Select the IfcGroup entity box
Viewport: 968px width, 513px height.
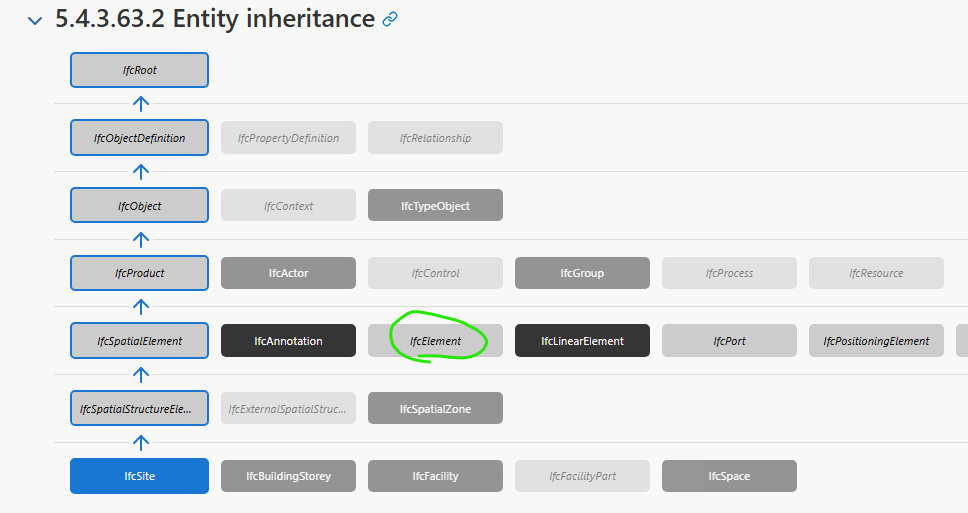[582, 273]
